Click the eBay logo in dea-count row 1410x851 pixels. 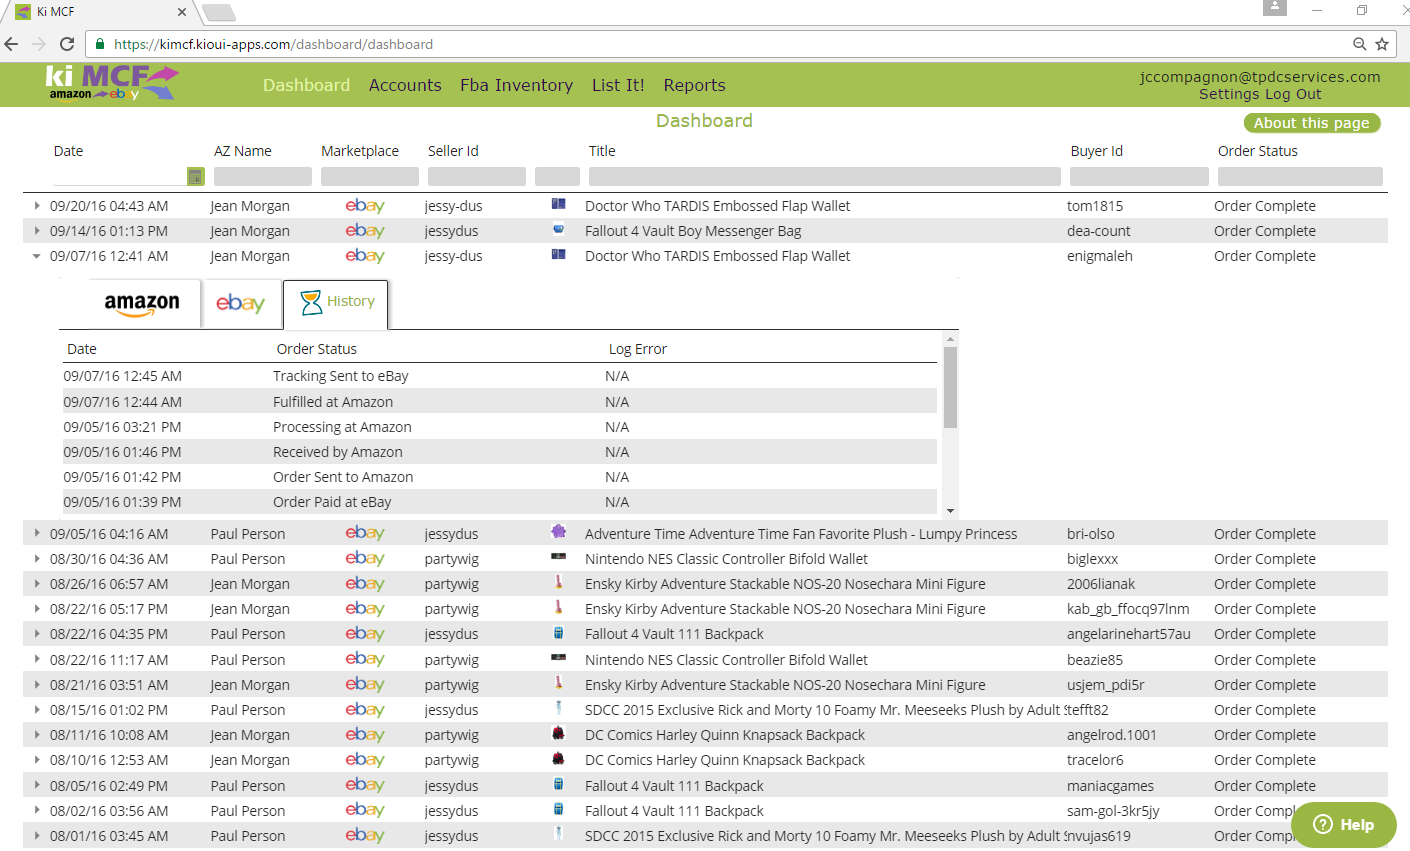click(365, 231)
